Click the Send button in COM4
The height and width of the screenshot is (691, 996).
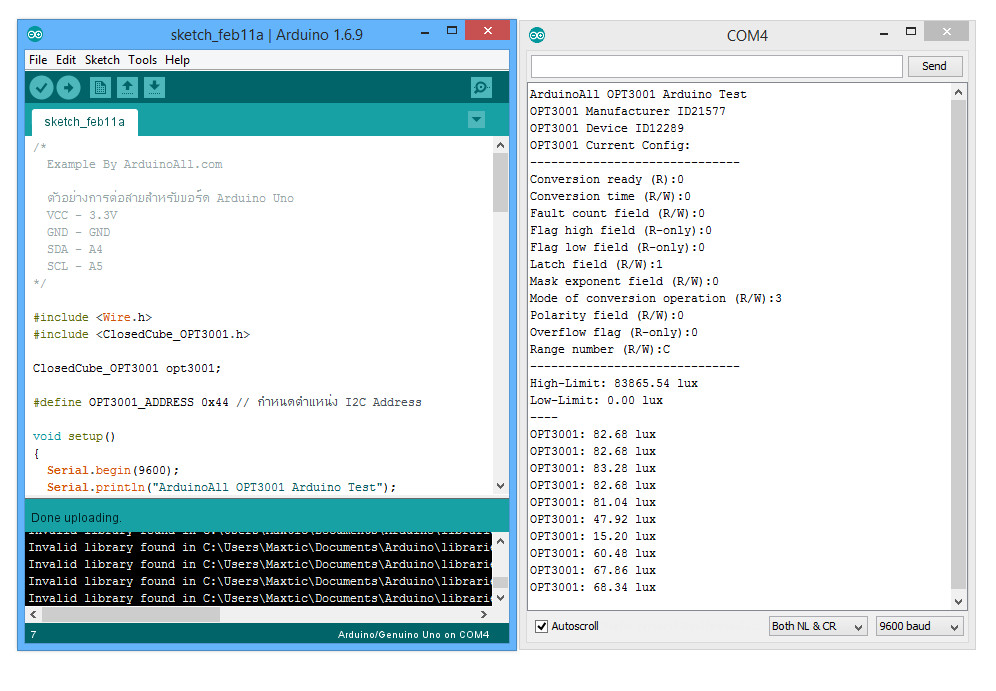point(934,66)
